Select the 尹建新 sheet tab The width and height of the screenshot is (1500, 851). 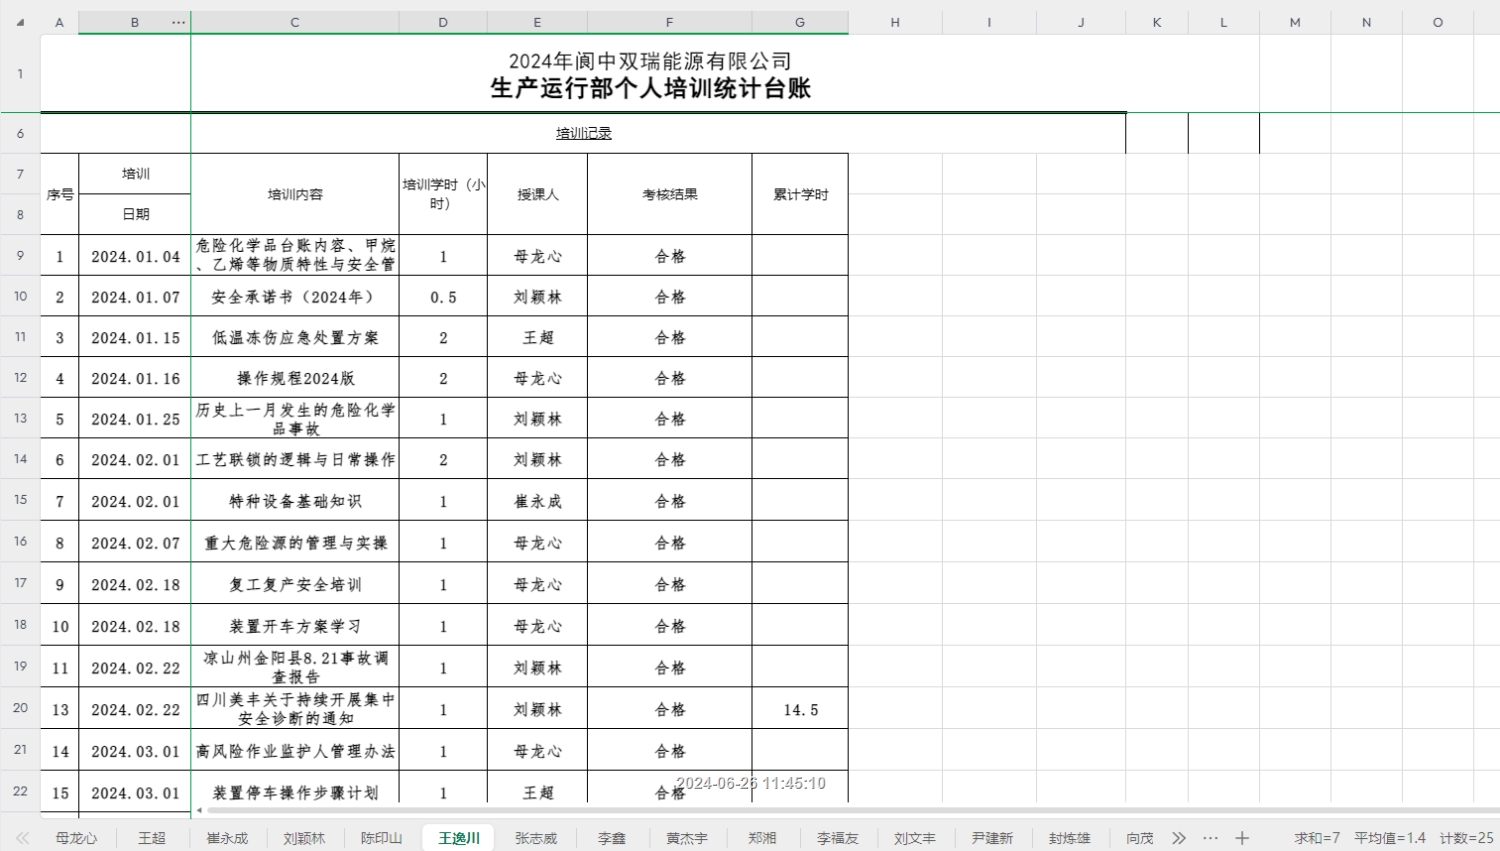992,838
